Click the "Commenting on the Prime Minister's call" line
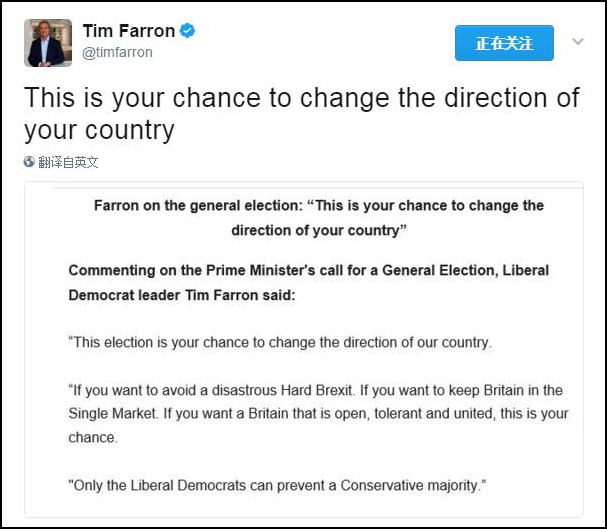Screen dimensions: 607x529 pyautogui.click(x=308, y=271)
